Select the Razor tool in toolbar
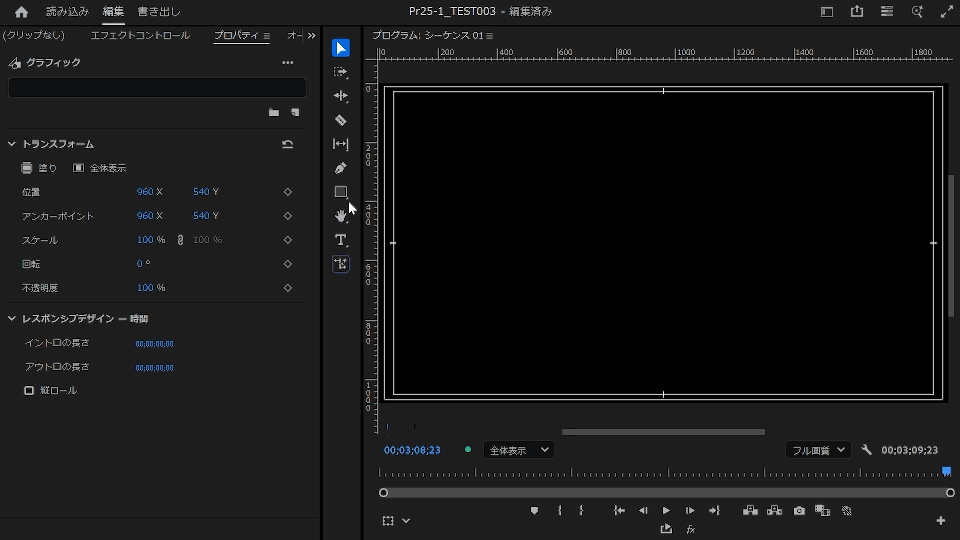 click(x=341, y=120)
